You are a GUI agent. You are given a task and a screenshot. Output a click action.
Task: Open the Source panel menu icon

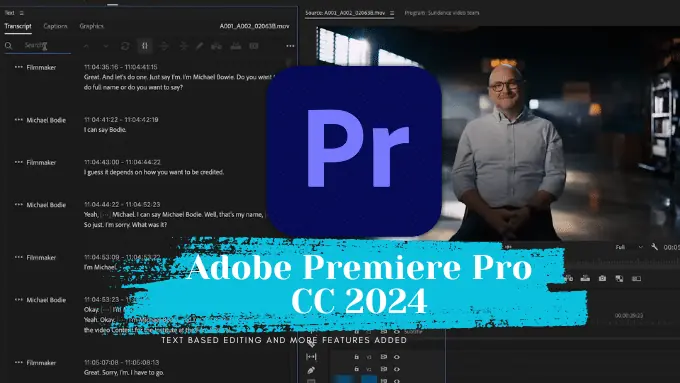point(392,13)
